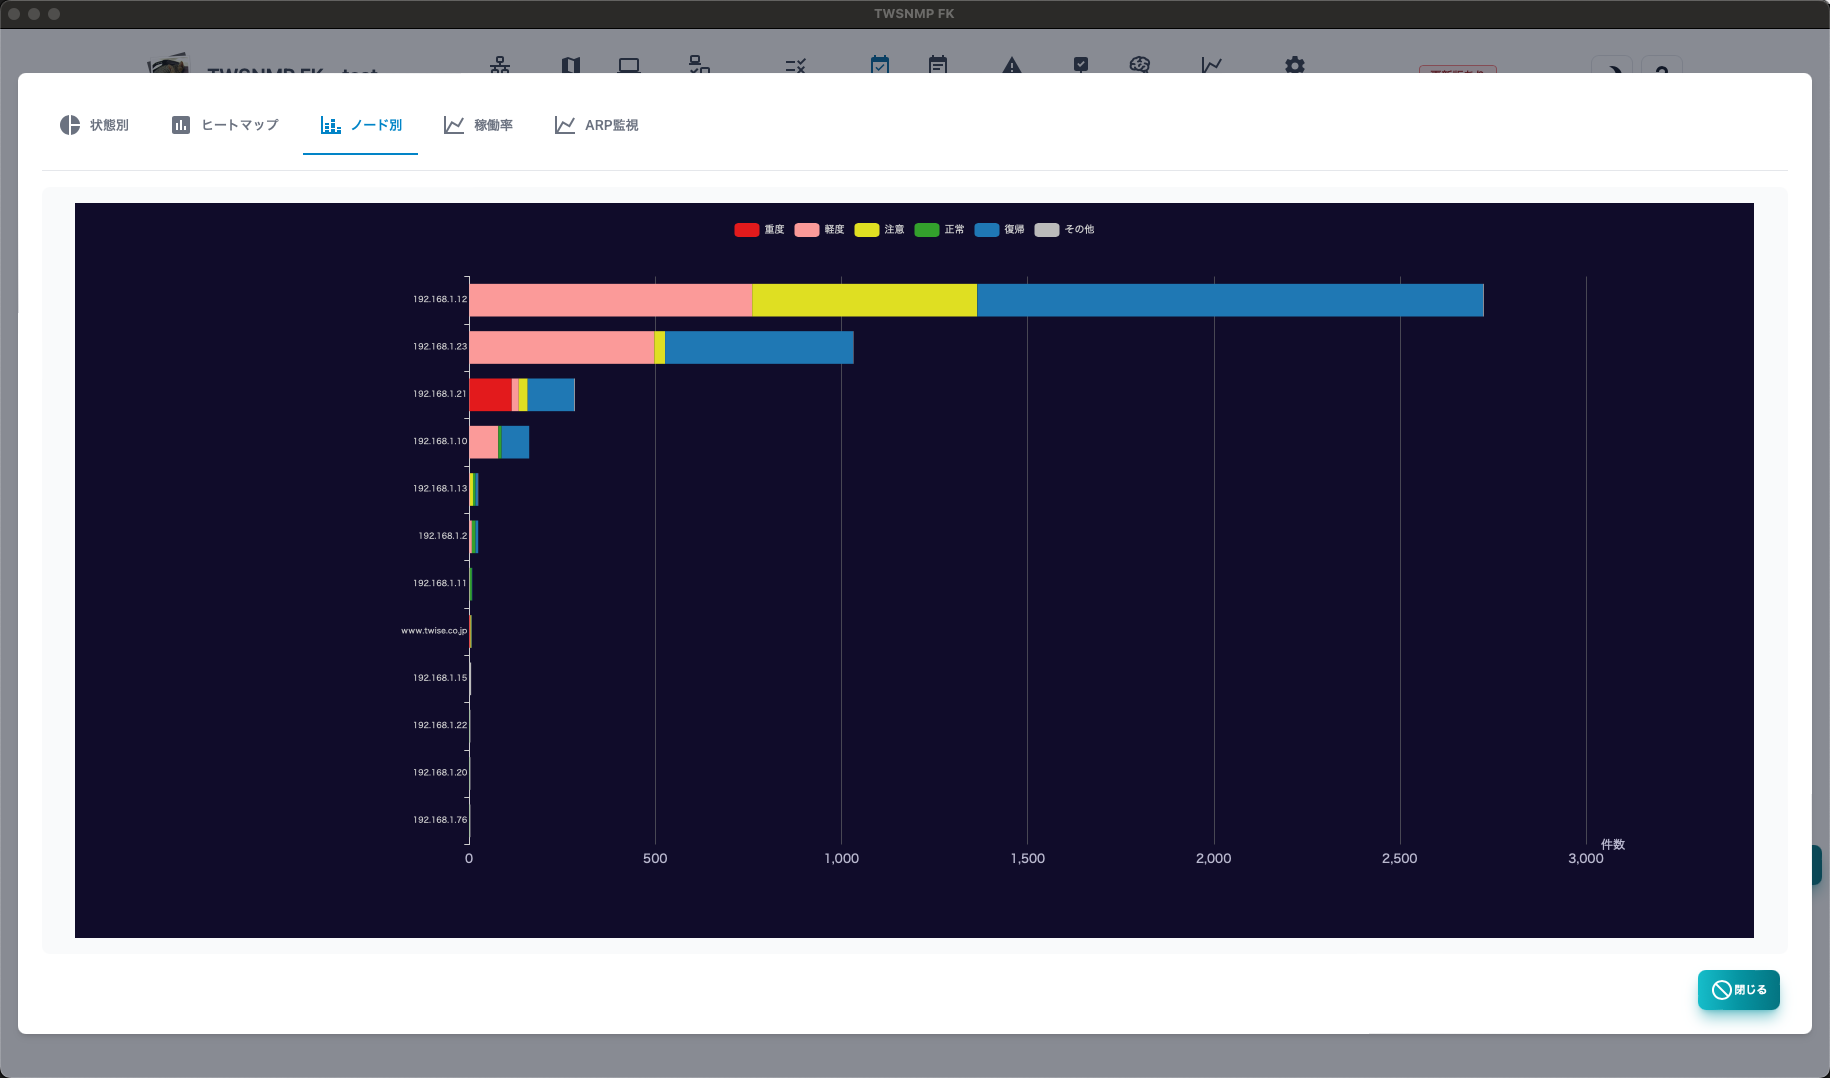Click the line chart icon beside ARP監視
The image size is (1830, 1078).
click(565, 125)
